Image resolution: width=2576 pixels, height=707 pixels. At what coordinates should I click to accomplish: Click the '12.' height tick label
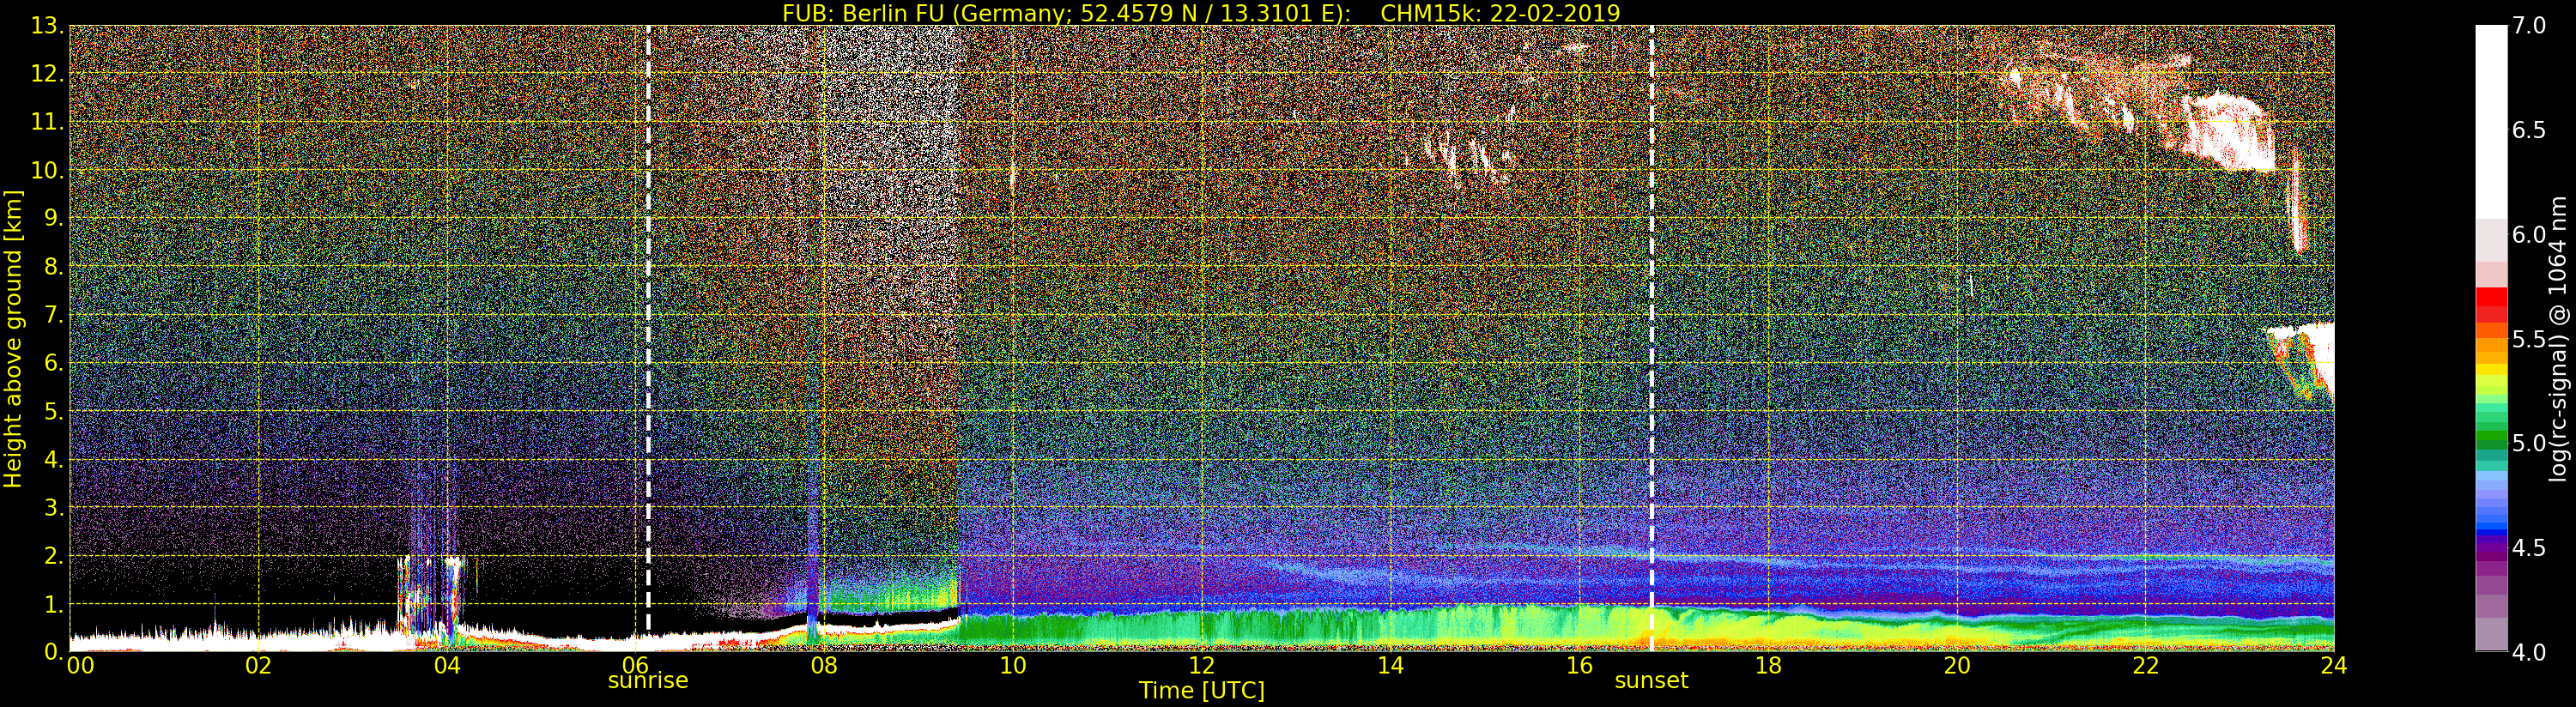point(47,74)
